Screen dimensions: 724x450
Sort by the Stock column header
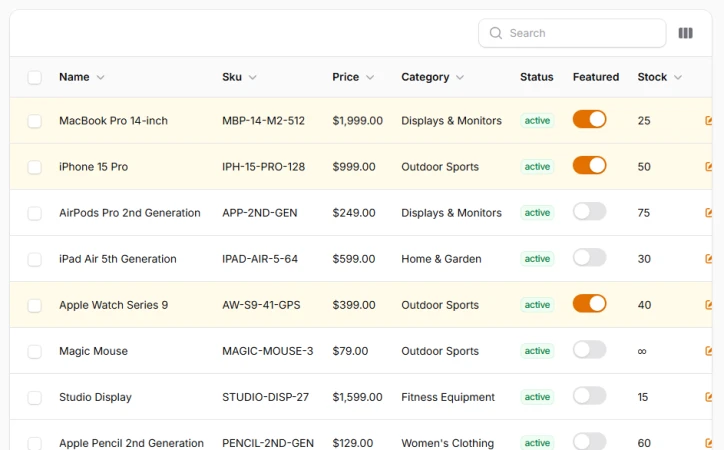pos(659,77)
